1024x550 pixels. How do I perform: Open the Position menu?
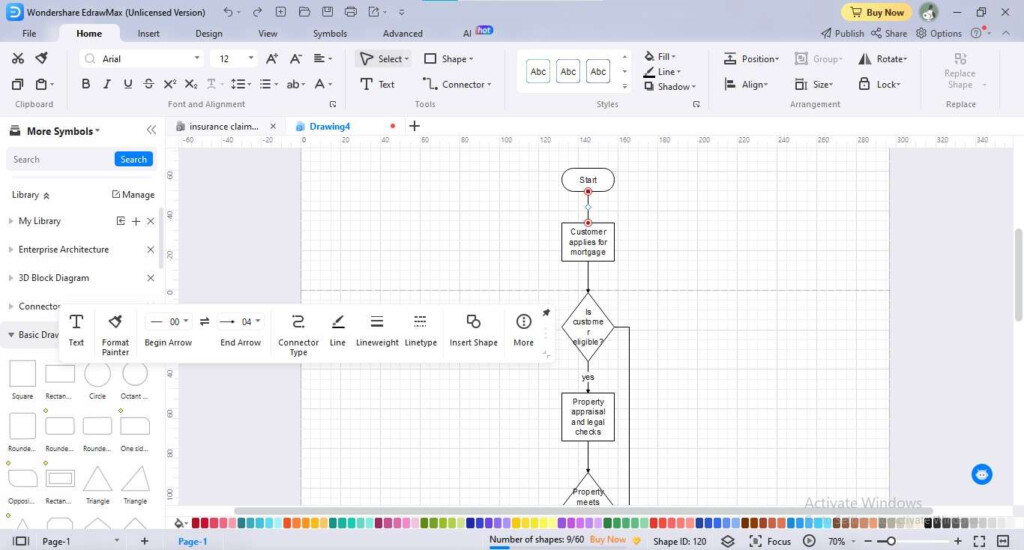[751, 59]
